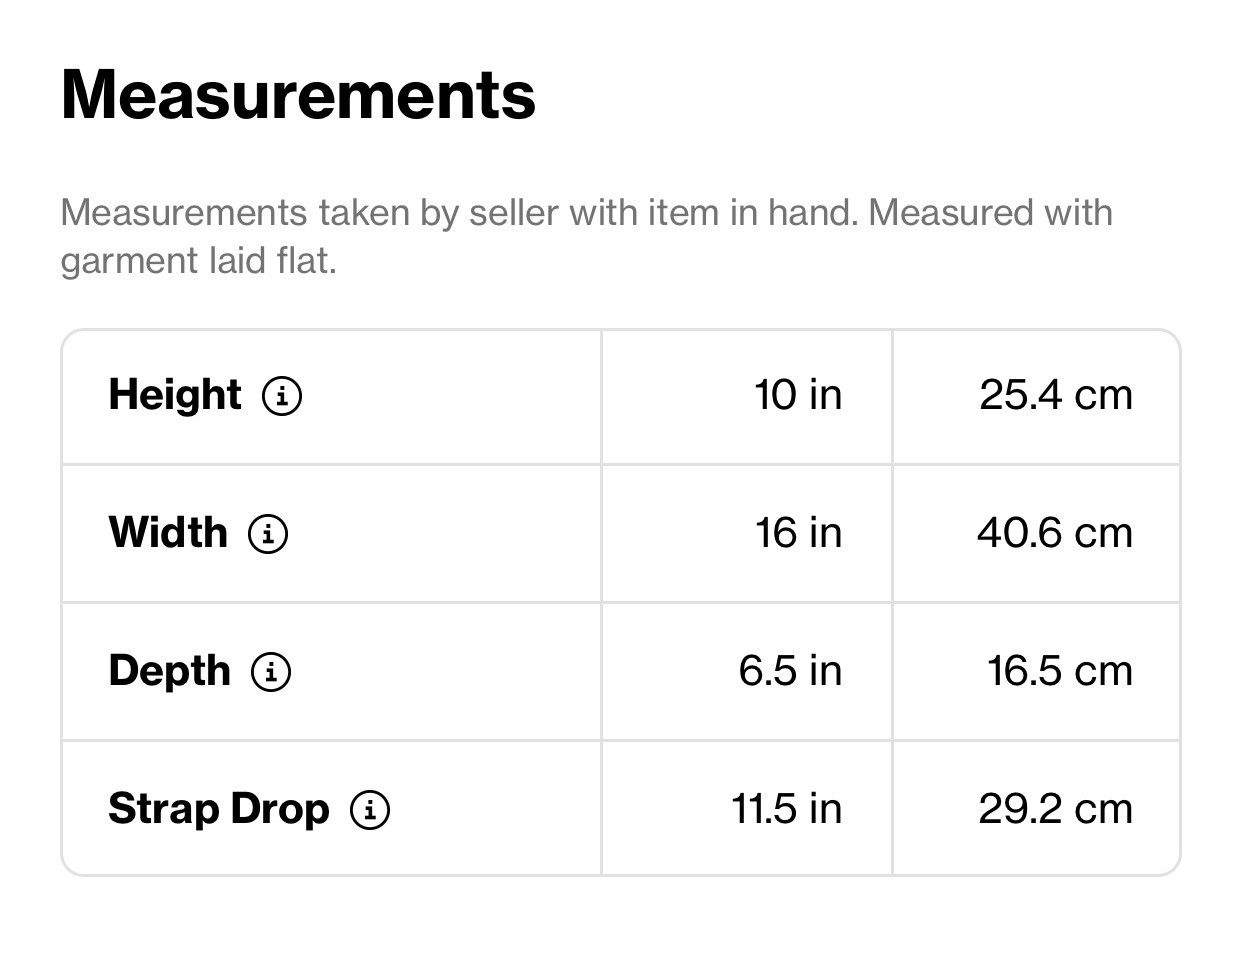1242x962 pixels.
Task: Open the Width info icon
Action: (268, 533)
